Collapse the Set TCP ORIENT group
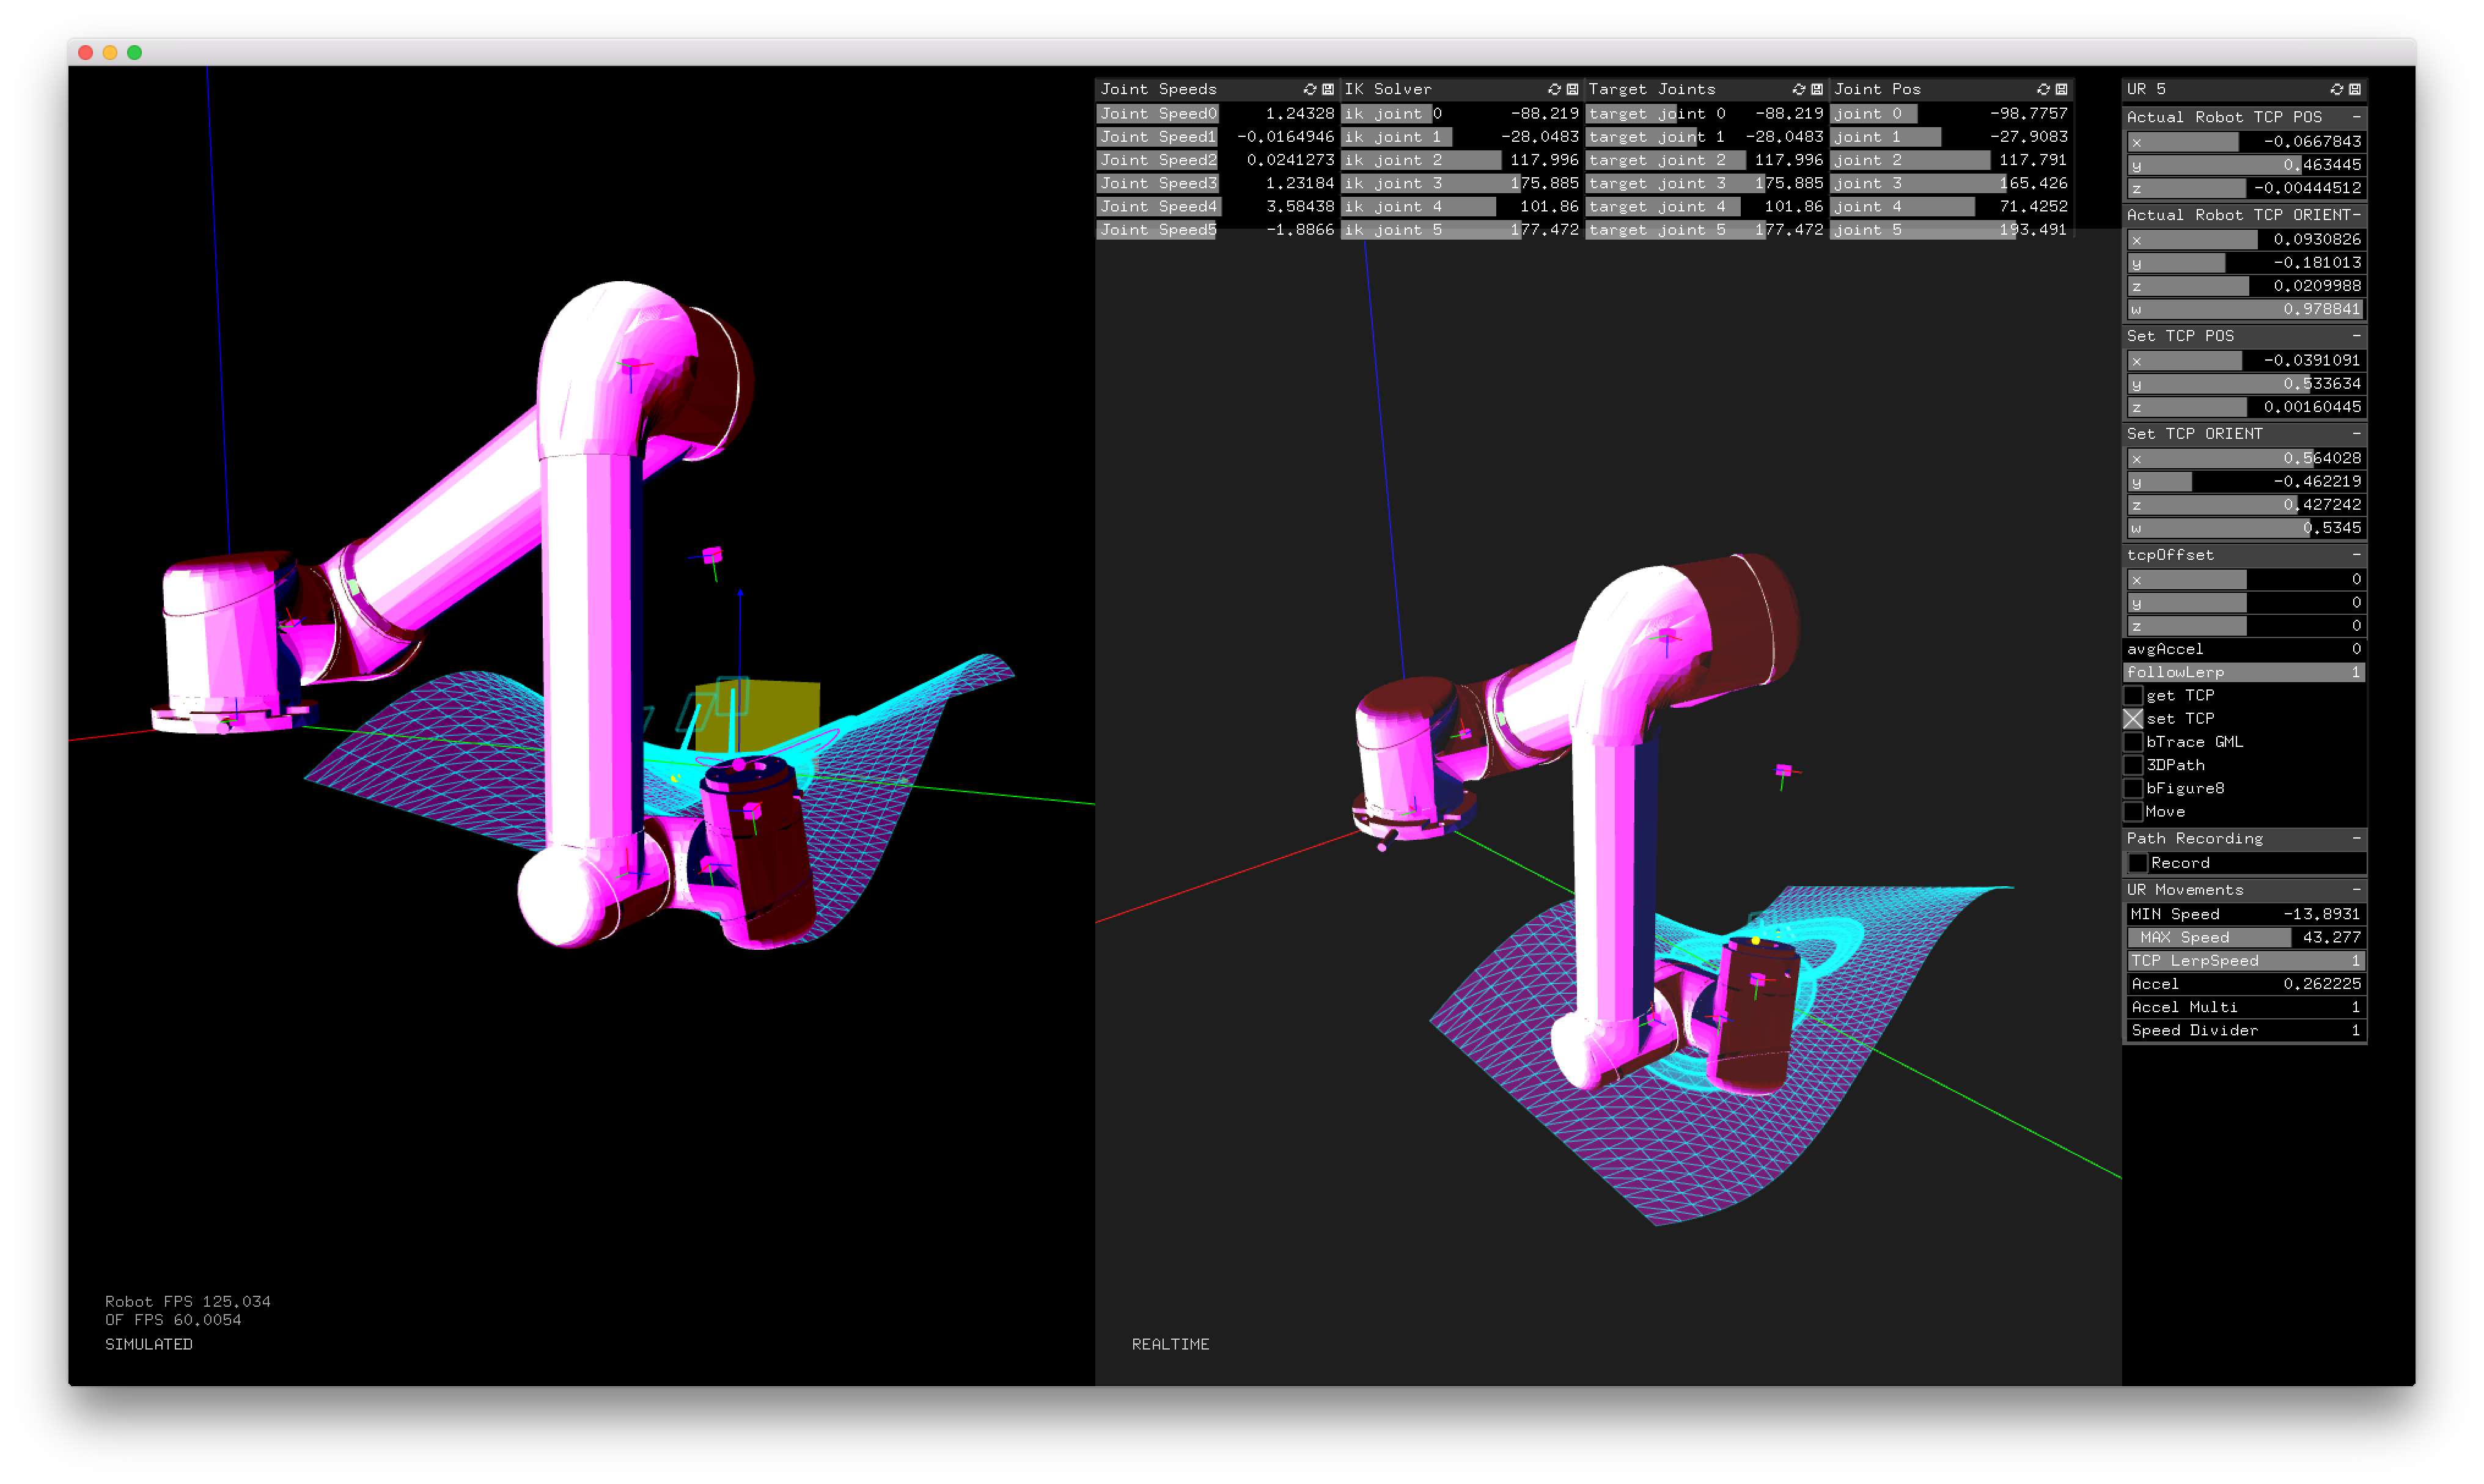 (x=2356, y=433)
